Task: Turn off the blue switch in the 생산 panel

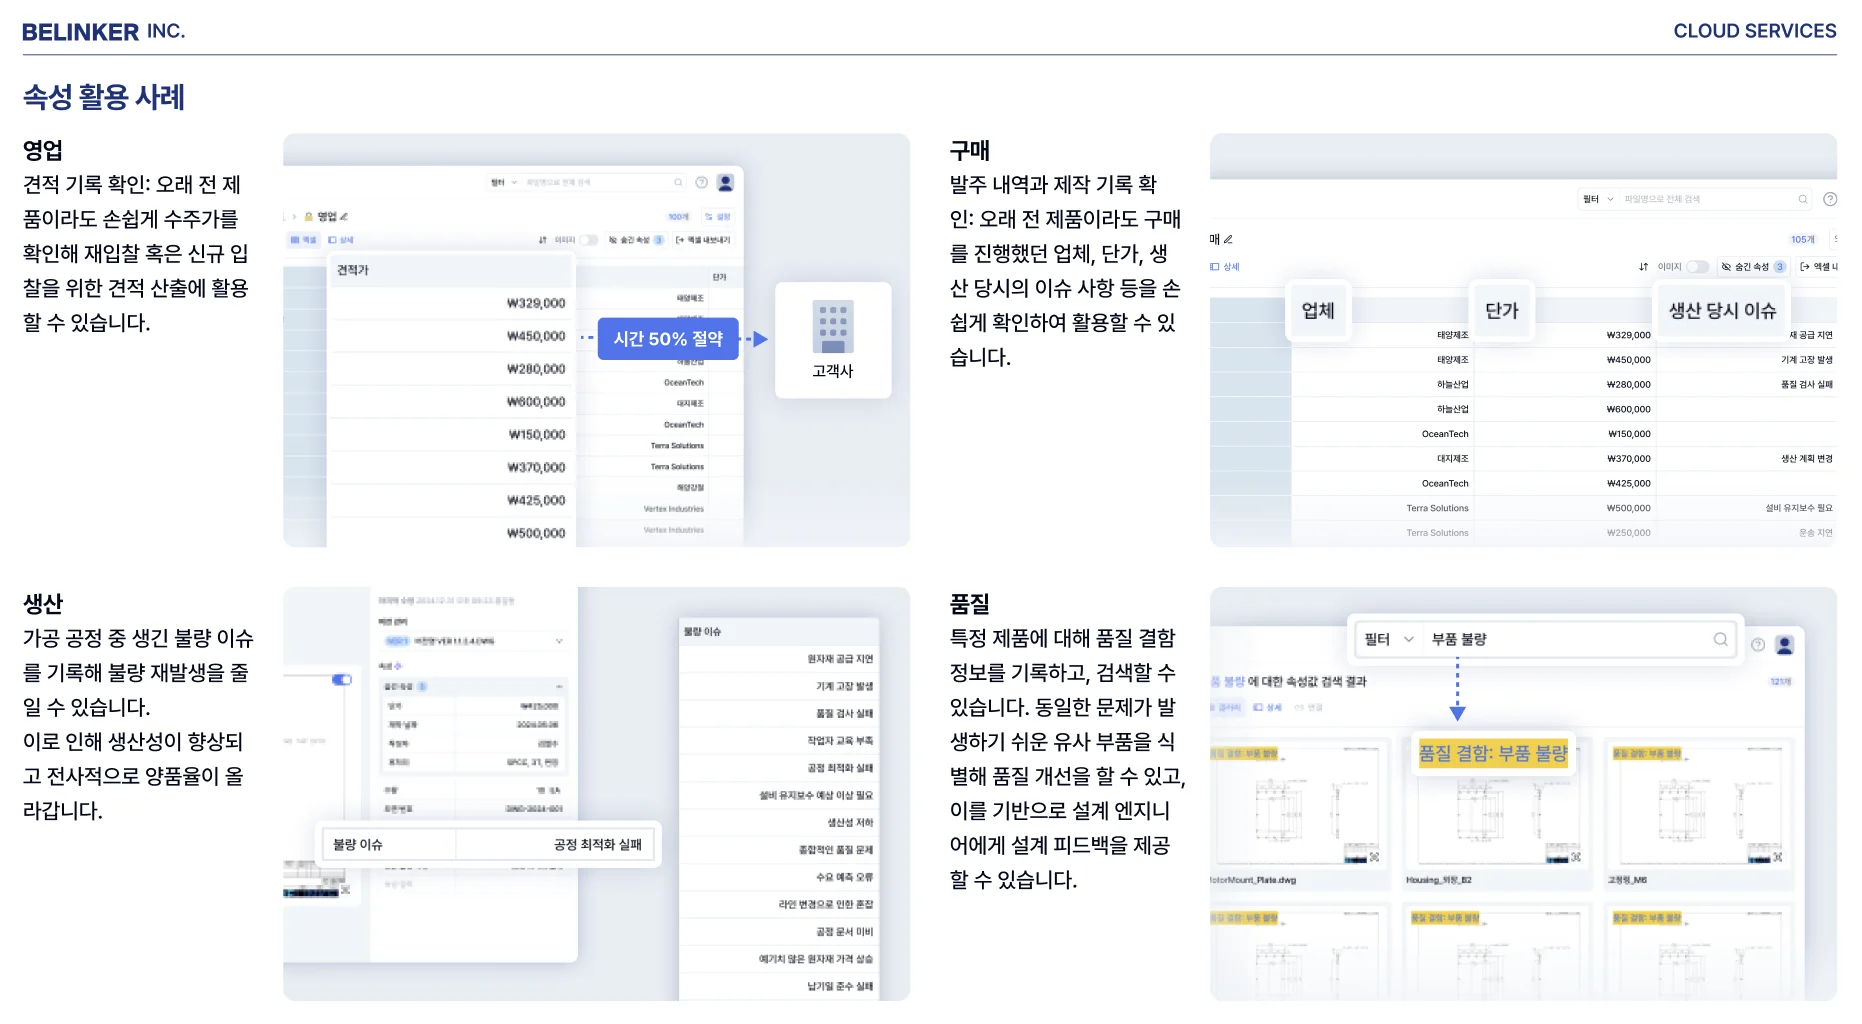Action: coord(342,680)
